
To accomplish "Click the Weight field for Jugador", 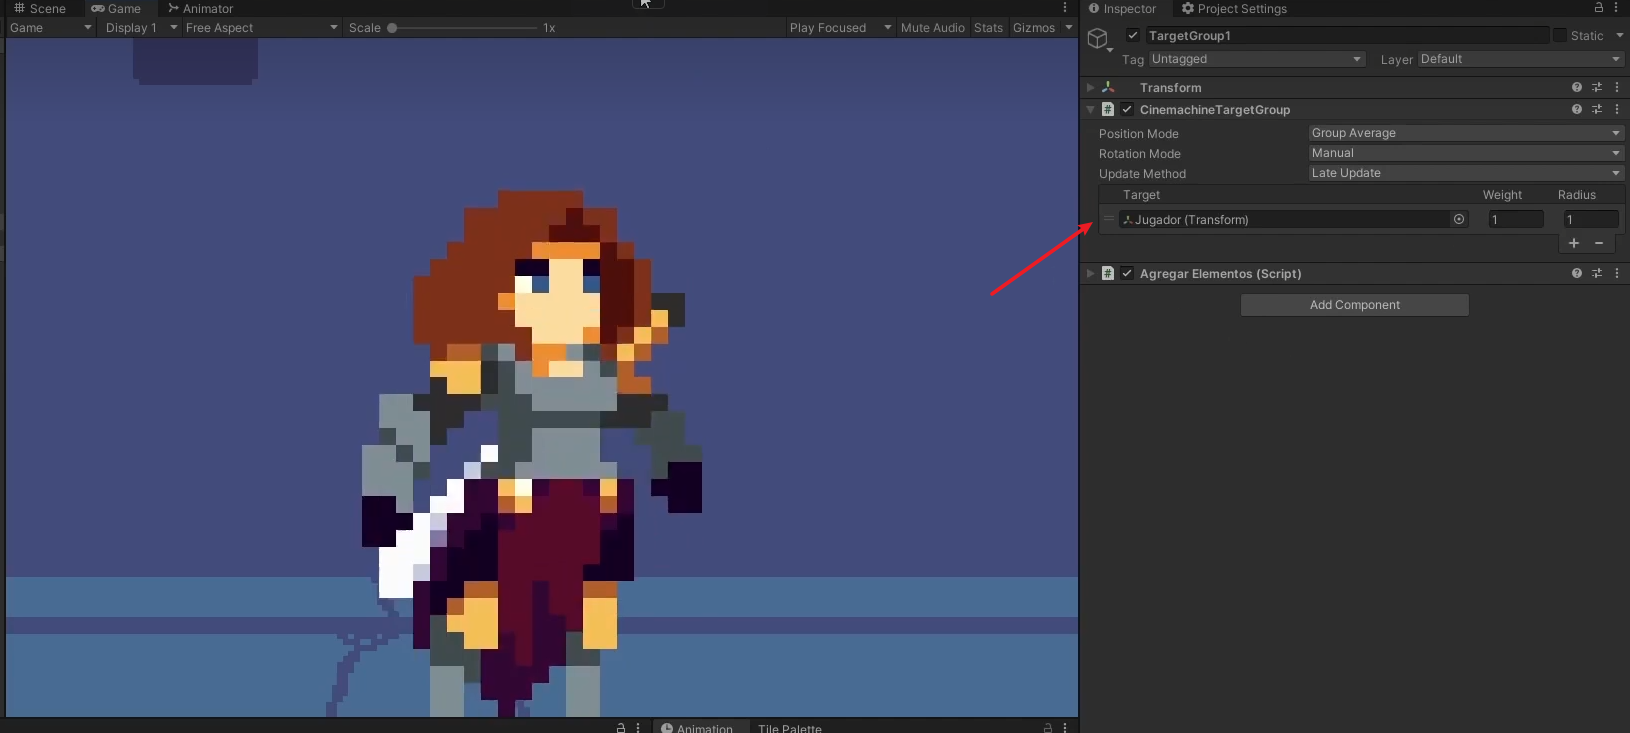I will [x=1516, y=219].
